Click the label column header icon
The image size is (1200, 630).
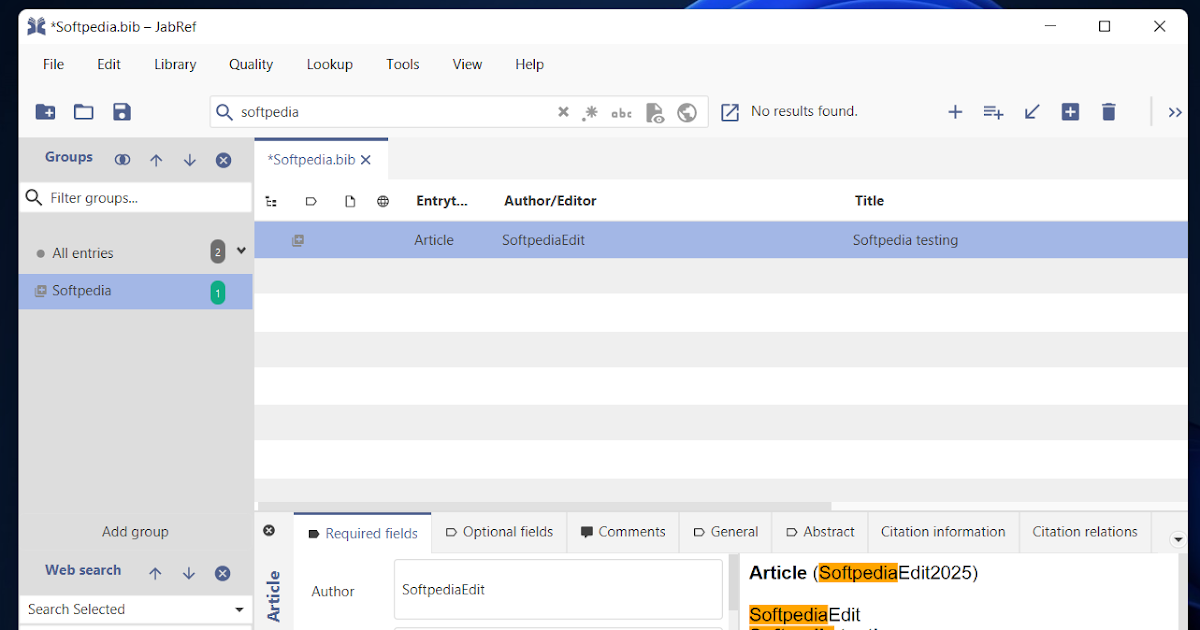(311, 201)
